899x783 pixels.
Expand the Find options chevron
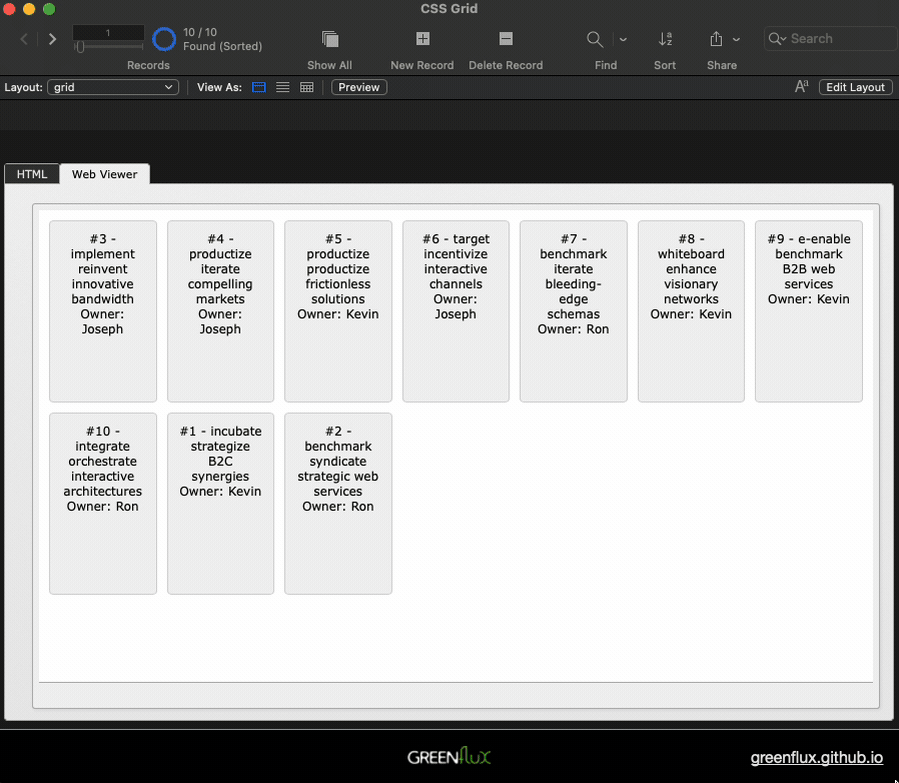pos(623,39)
